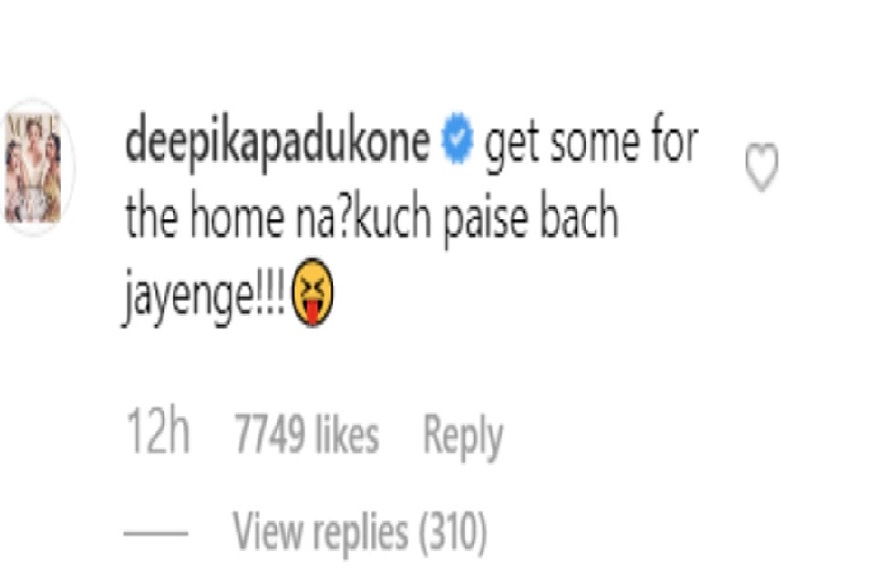Image resolution: width=875 pixels, height=583 pixels.
Task: Show all 310 replies
Action: pos(360,532)
